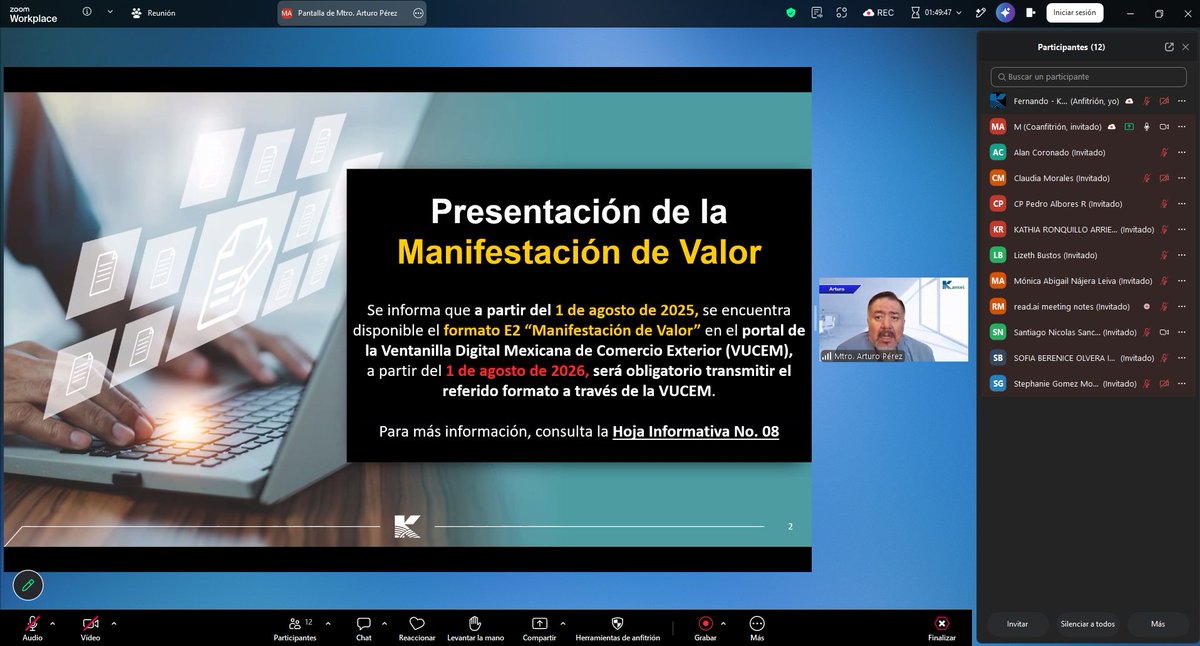Open more options for read.ai meeting notes
This screenshot has width=1200, height=646.
coord(1181,306)
